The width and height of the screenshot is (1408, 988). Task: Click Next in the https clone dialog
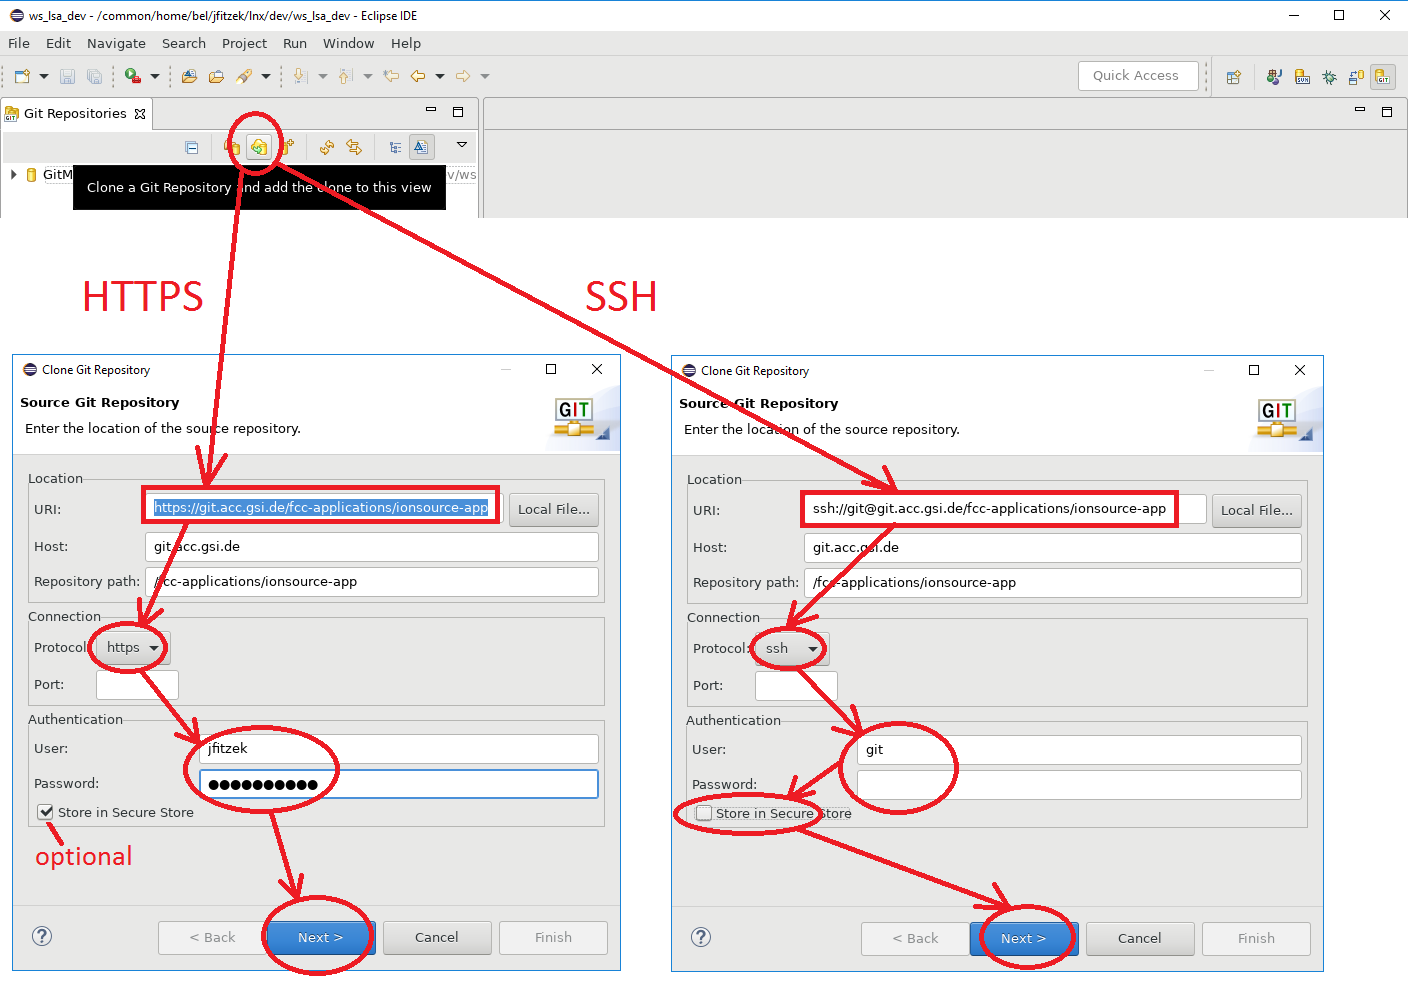click(x=320, y=938)
